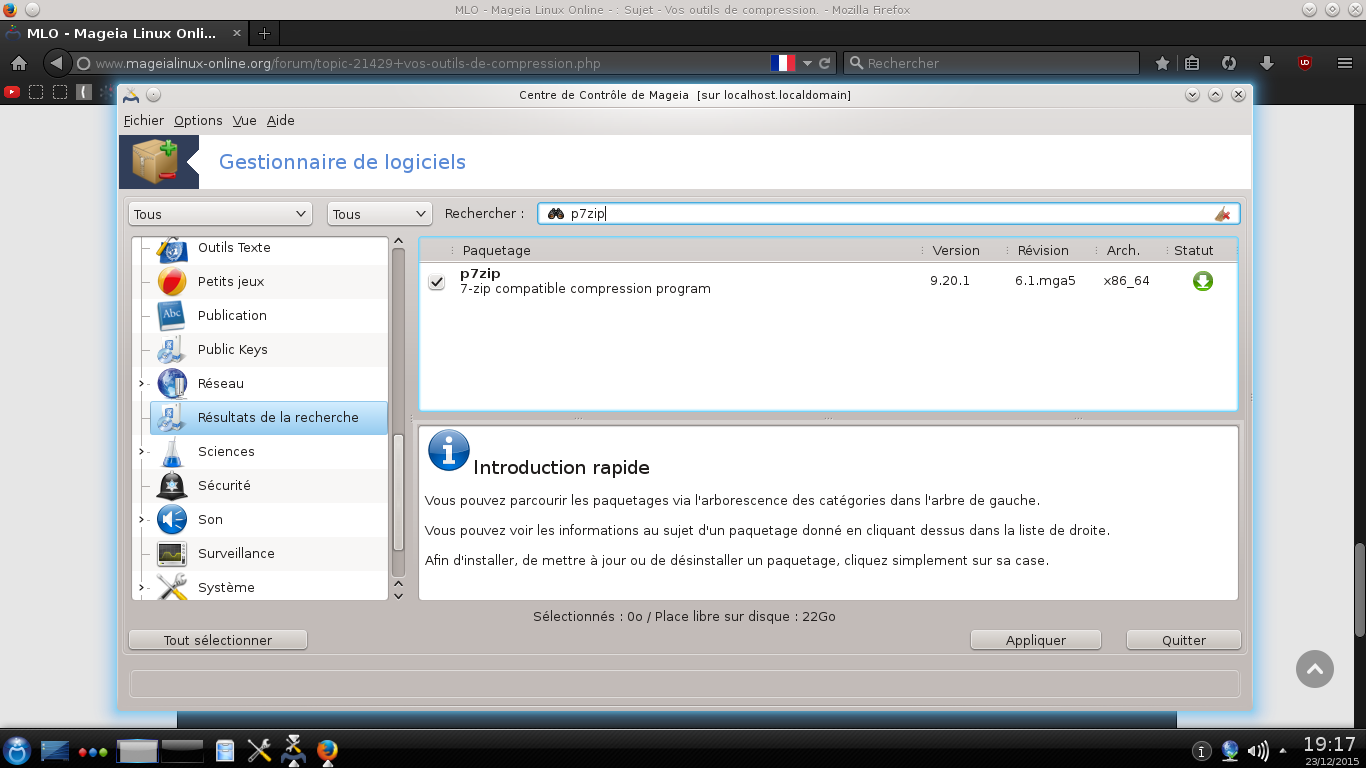
Task: Expand the Son category tree
Action: click(142, 520)
